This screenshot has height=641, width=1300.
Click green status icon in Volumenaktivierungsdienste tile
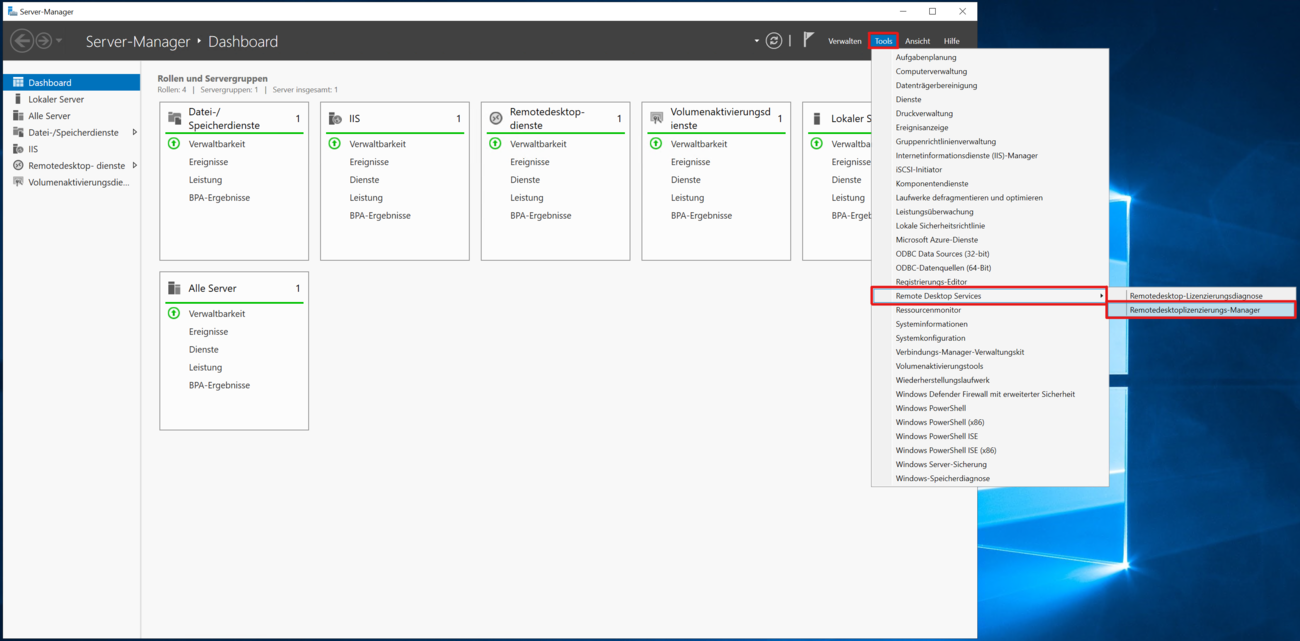[x=656, y=144]
